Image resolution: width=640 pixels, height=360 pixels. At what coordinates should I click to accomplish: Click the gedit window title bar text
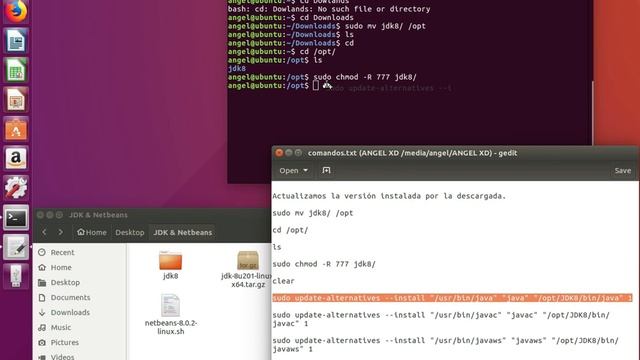[x=412, y=153]
